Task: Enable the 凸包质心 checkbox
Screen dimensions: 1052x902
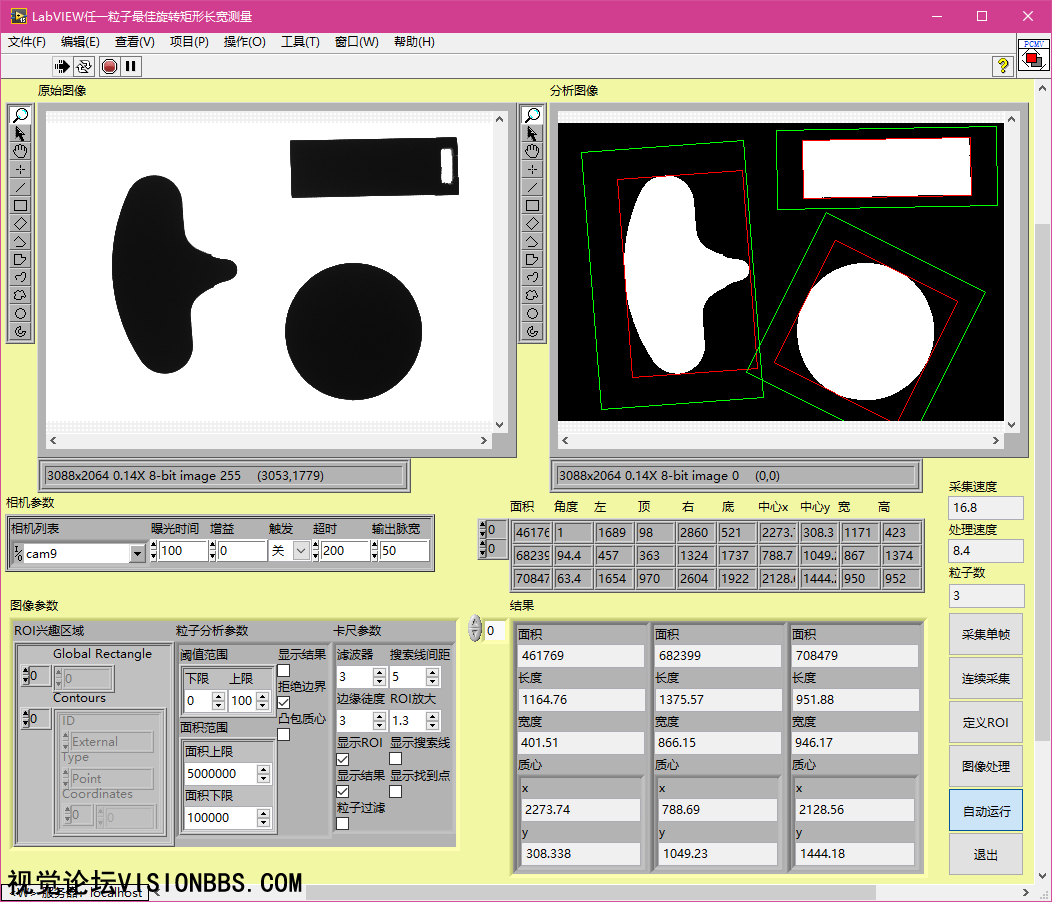Action: [x=284, y=735]
